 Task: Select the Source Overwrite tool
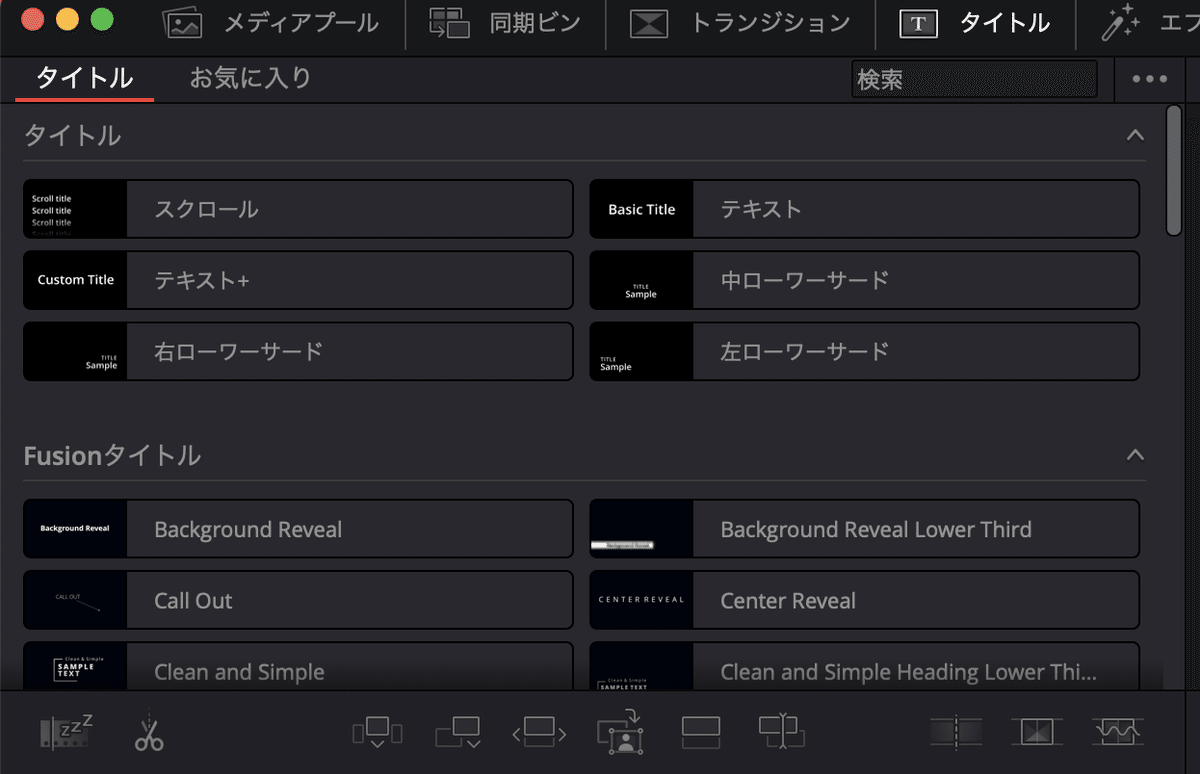[x=781, y=732]
